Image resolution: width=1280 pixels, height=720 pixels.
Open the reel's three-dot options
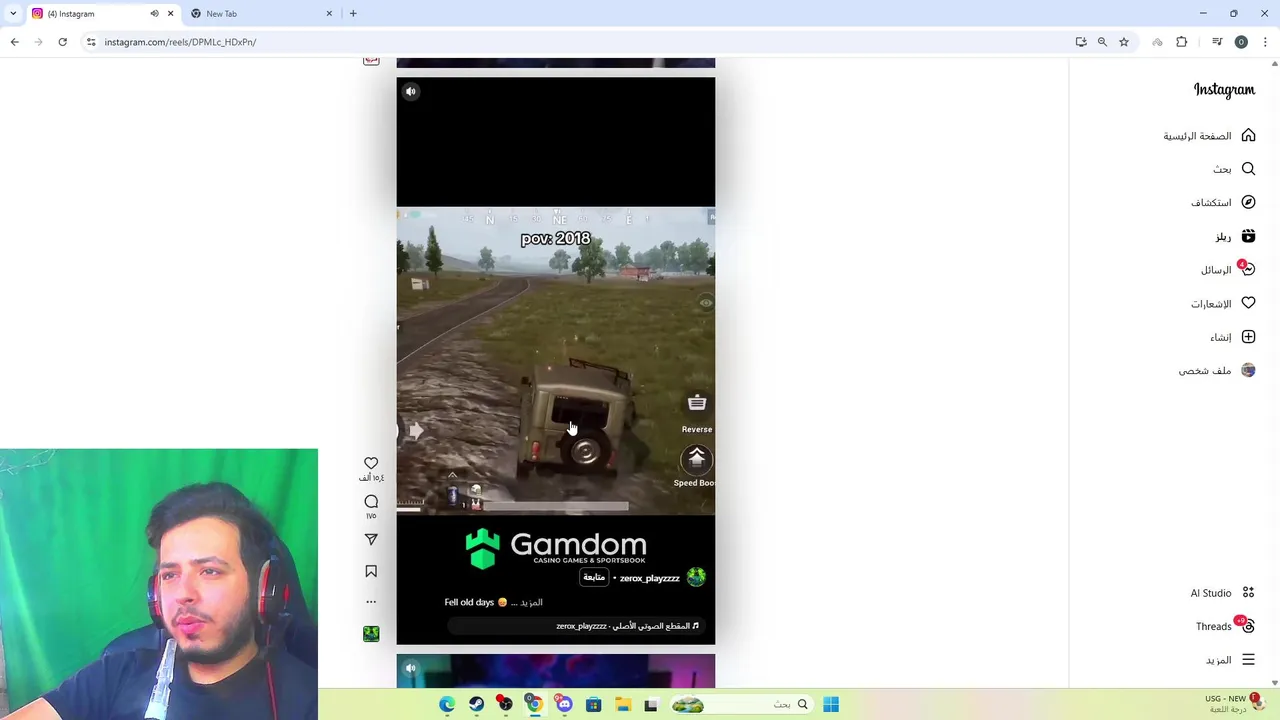pos(371,602)
